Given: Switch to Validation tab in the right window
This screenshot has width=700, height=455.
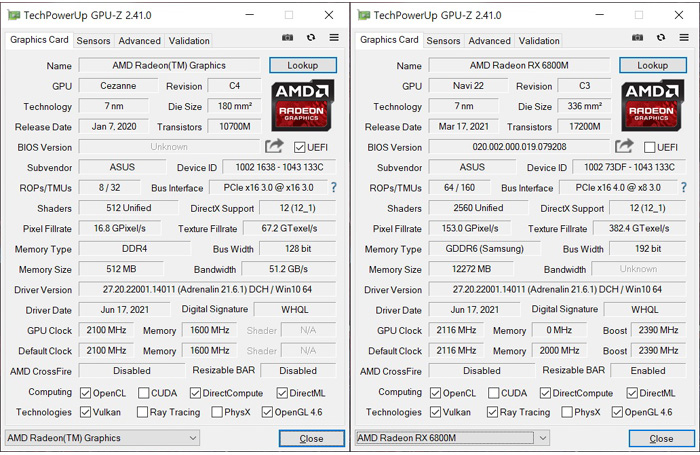Looking at the screenshot, I should click(539, 41).
